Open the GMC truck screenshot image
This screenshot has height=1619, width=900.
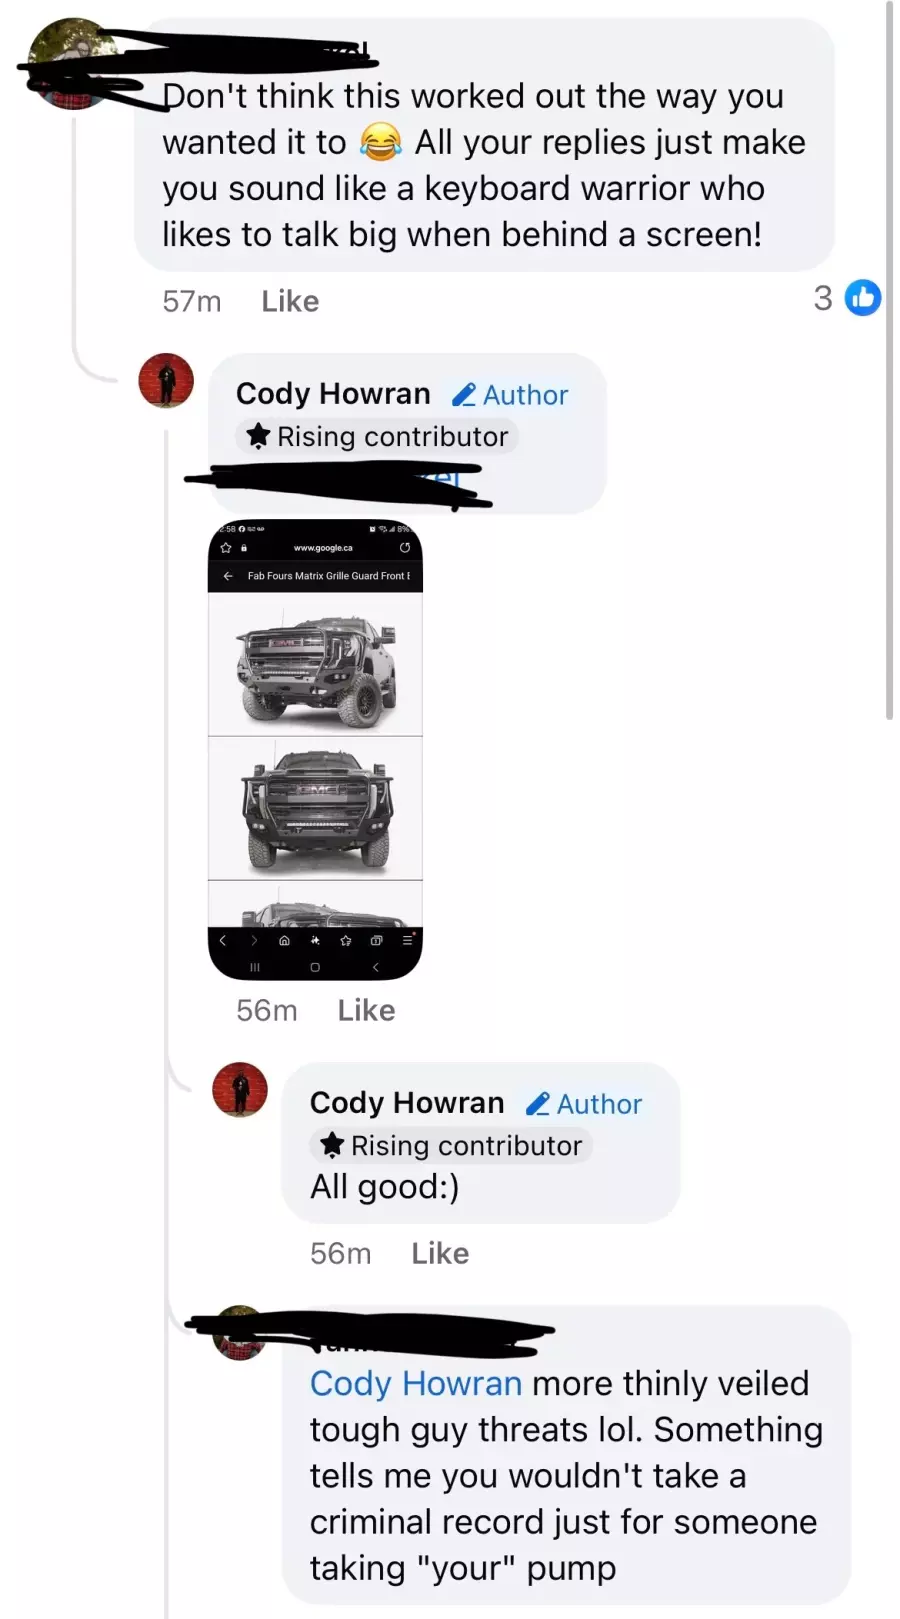click(x=315, y=749)
